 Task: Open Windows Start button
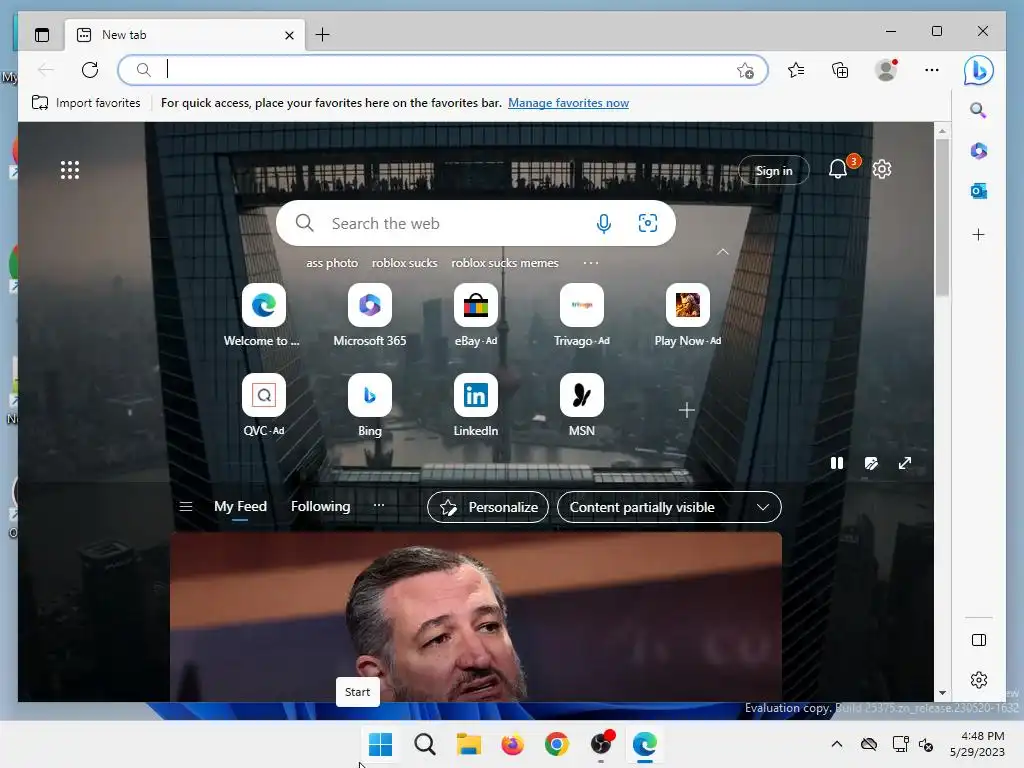(x=380, y=744)
